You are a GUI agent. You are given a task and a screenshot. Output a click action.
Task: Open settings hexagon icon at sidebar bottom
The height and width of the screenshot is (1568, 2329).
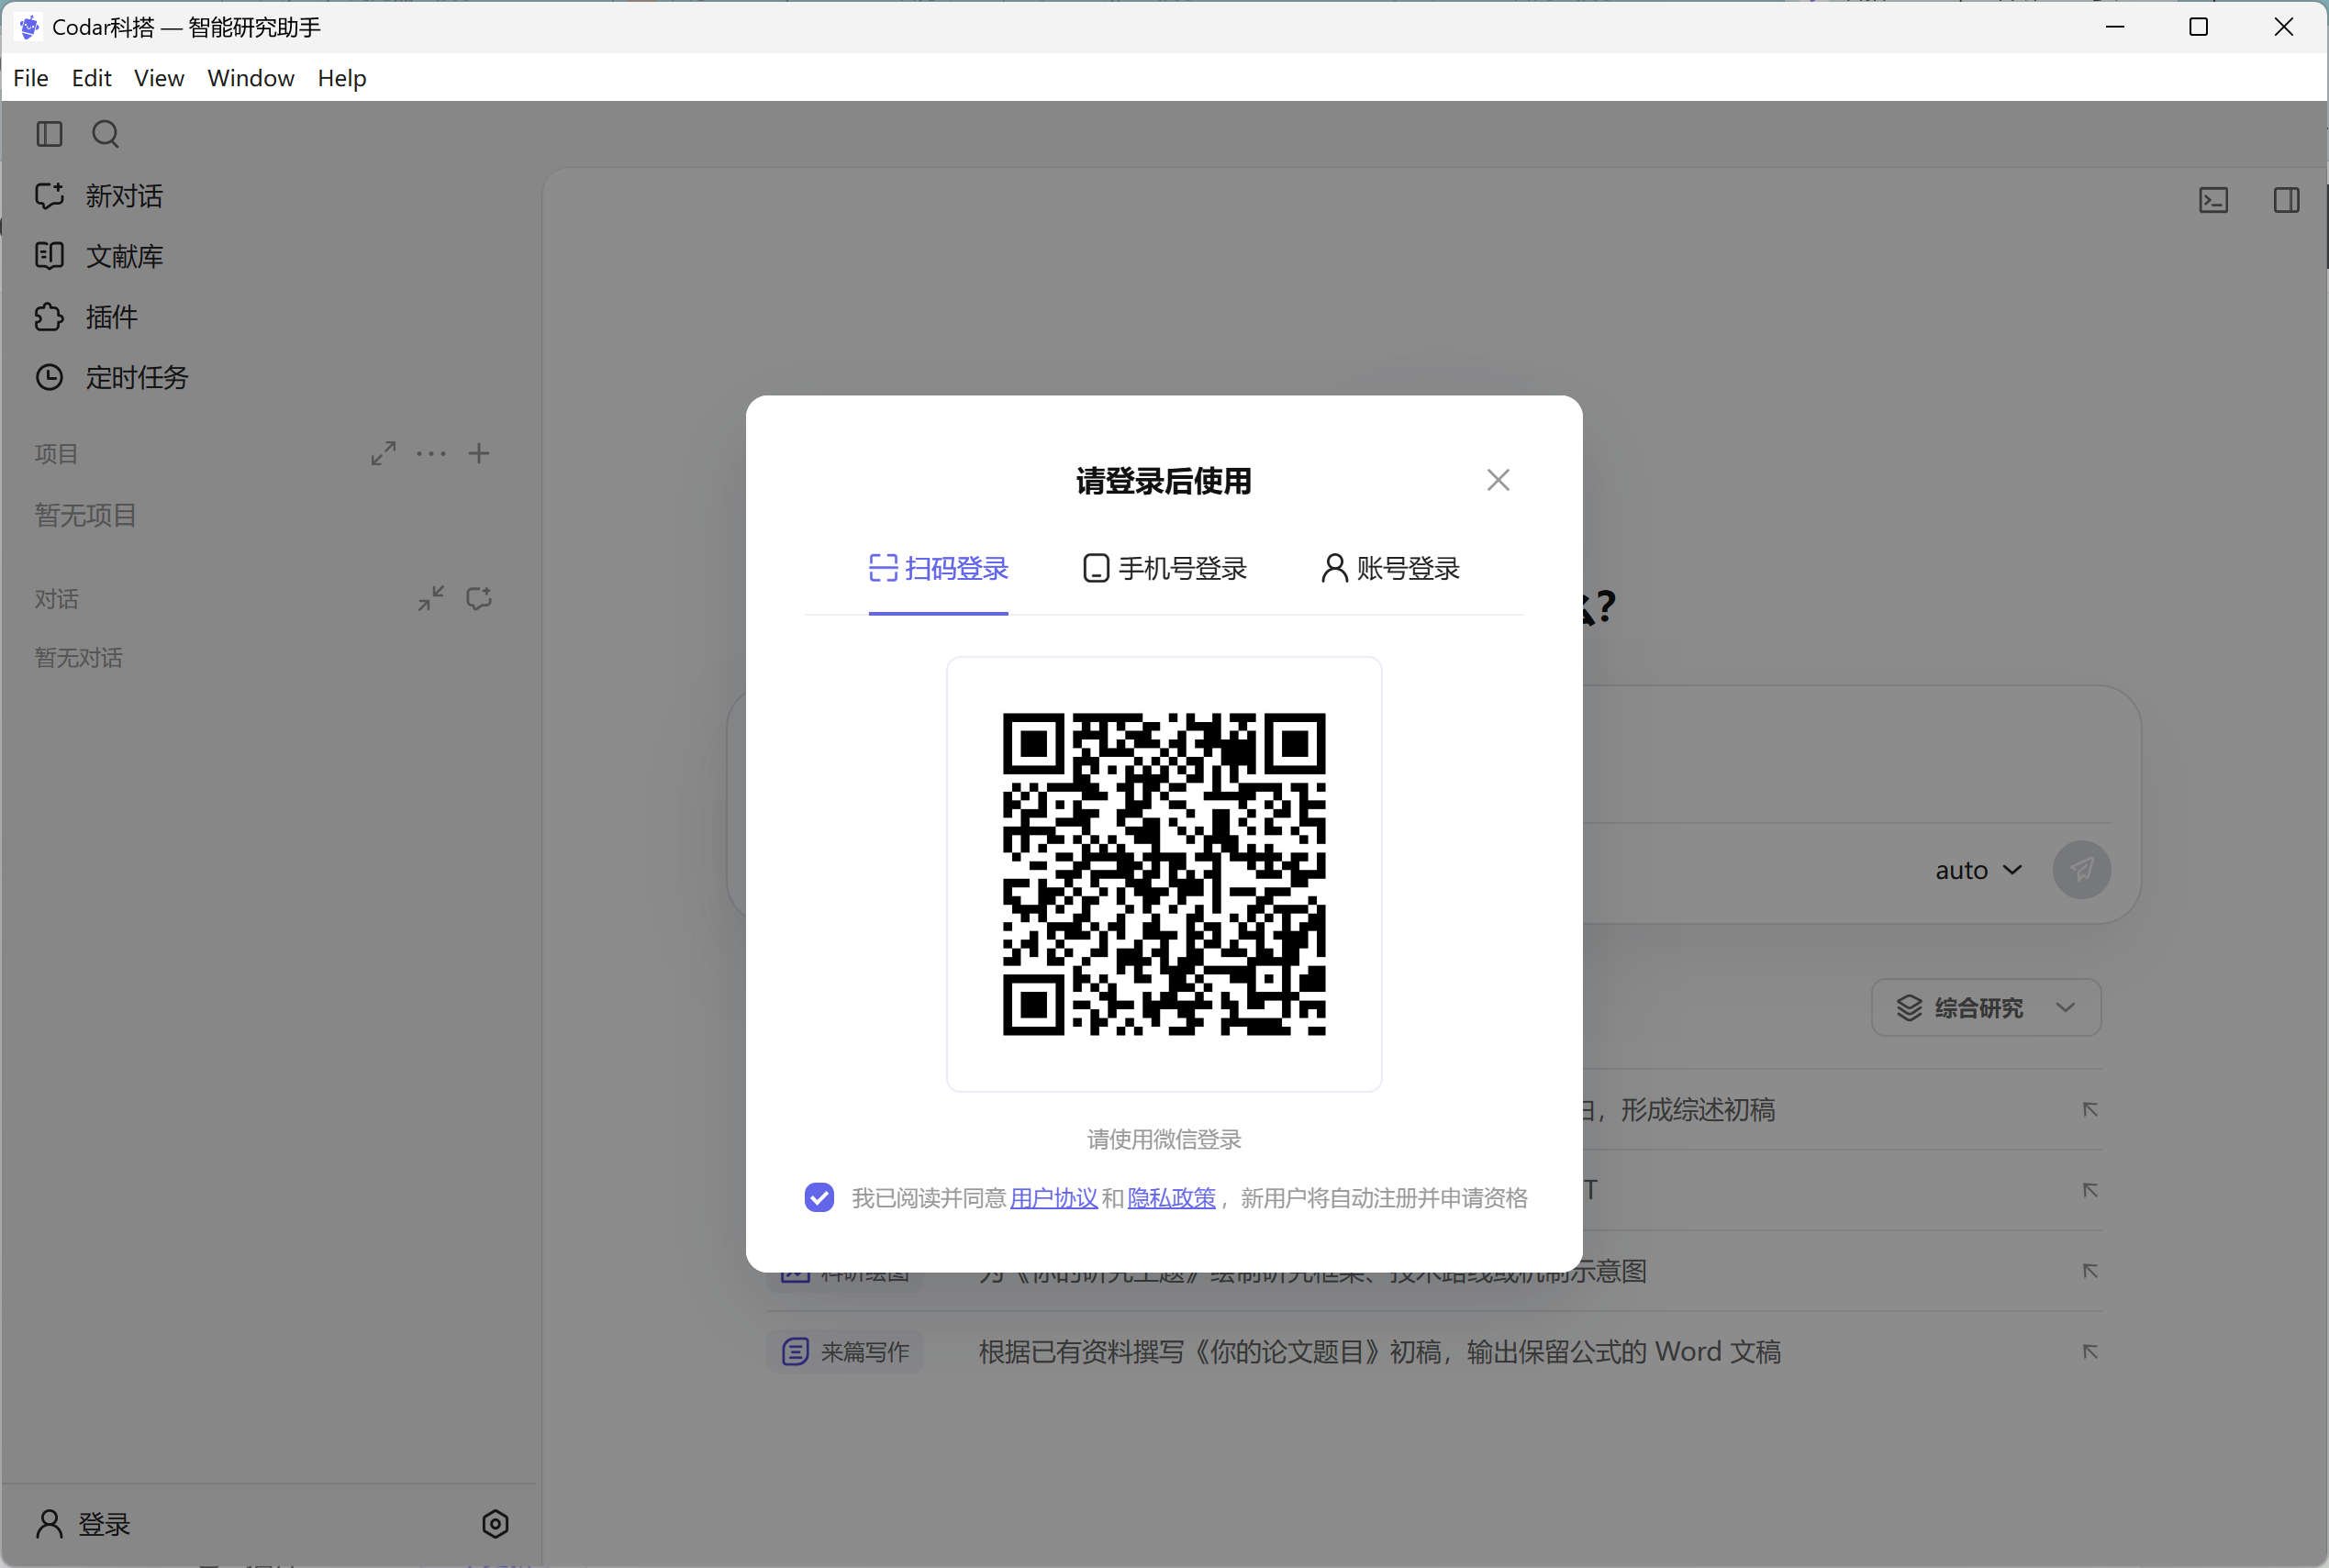495,1524
